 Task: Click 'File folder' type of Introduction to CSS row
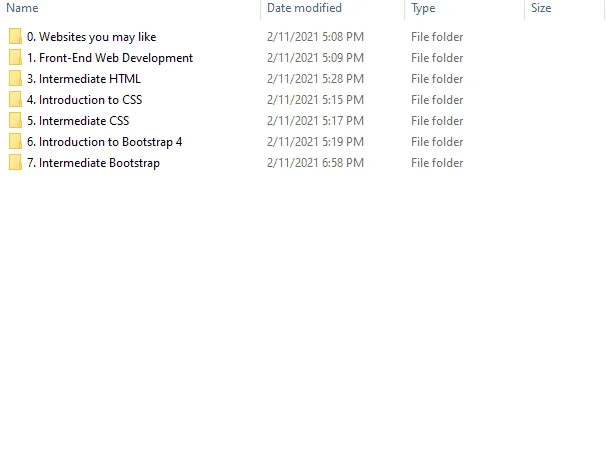(x=437, y=100)
